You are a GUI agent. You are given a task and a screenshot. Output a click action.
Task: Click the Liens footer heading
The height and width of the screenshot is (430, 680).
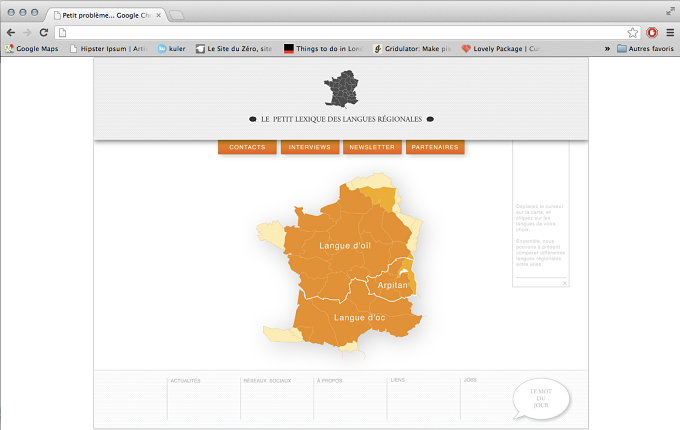pyautogui.click(x=398, y=380)
